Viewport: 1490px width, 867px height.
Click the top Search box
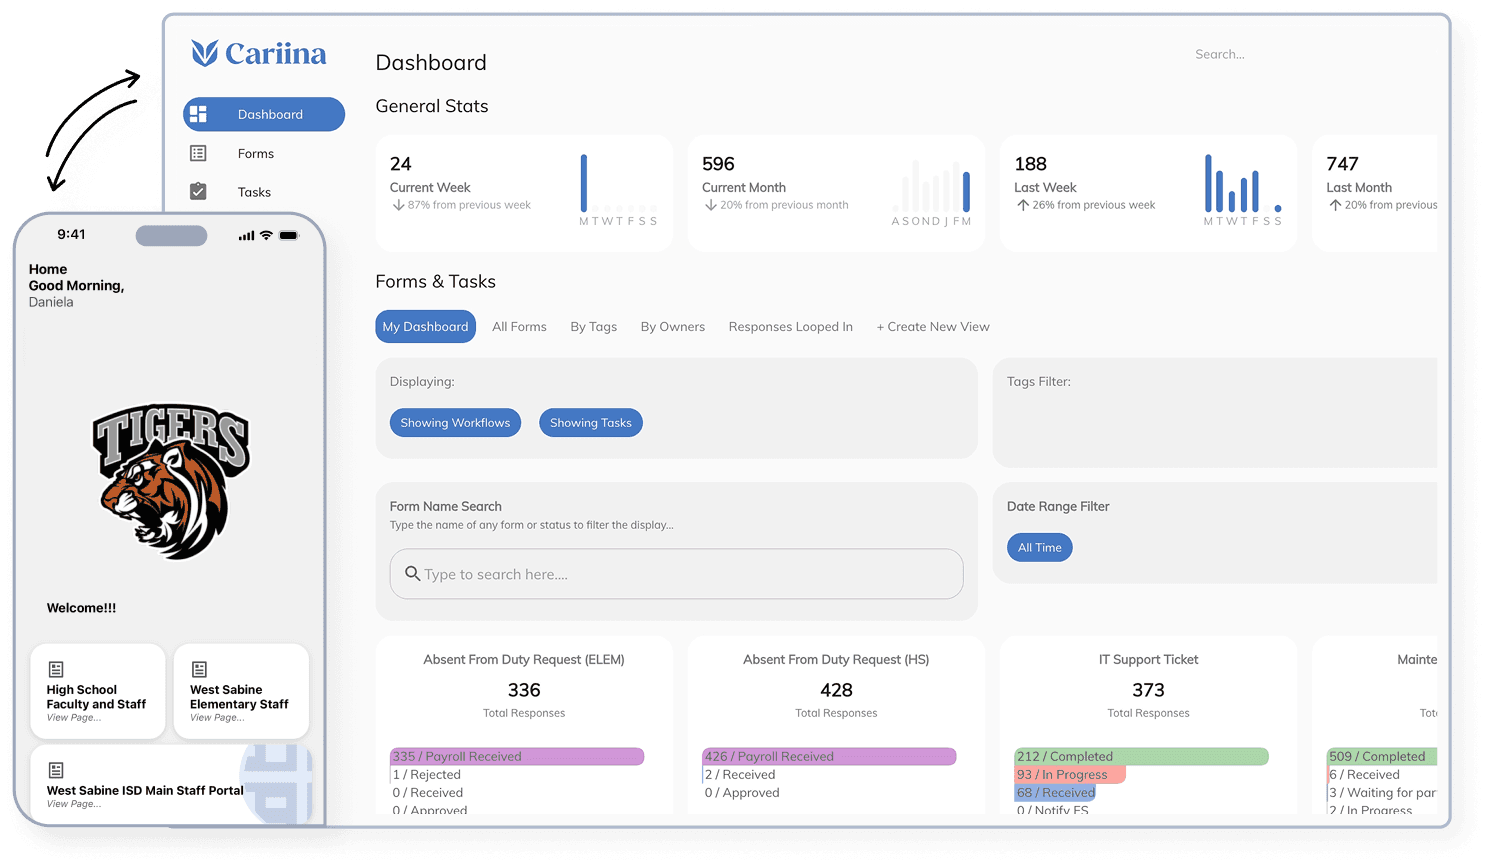coord(1219,54)
